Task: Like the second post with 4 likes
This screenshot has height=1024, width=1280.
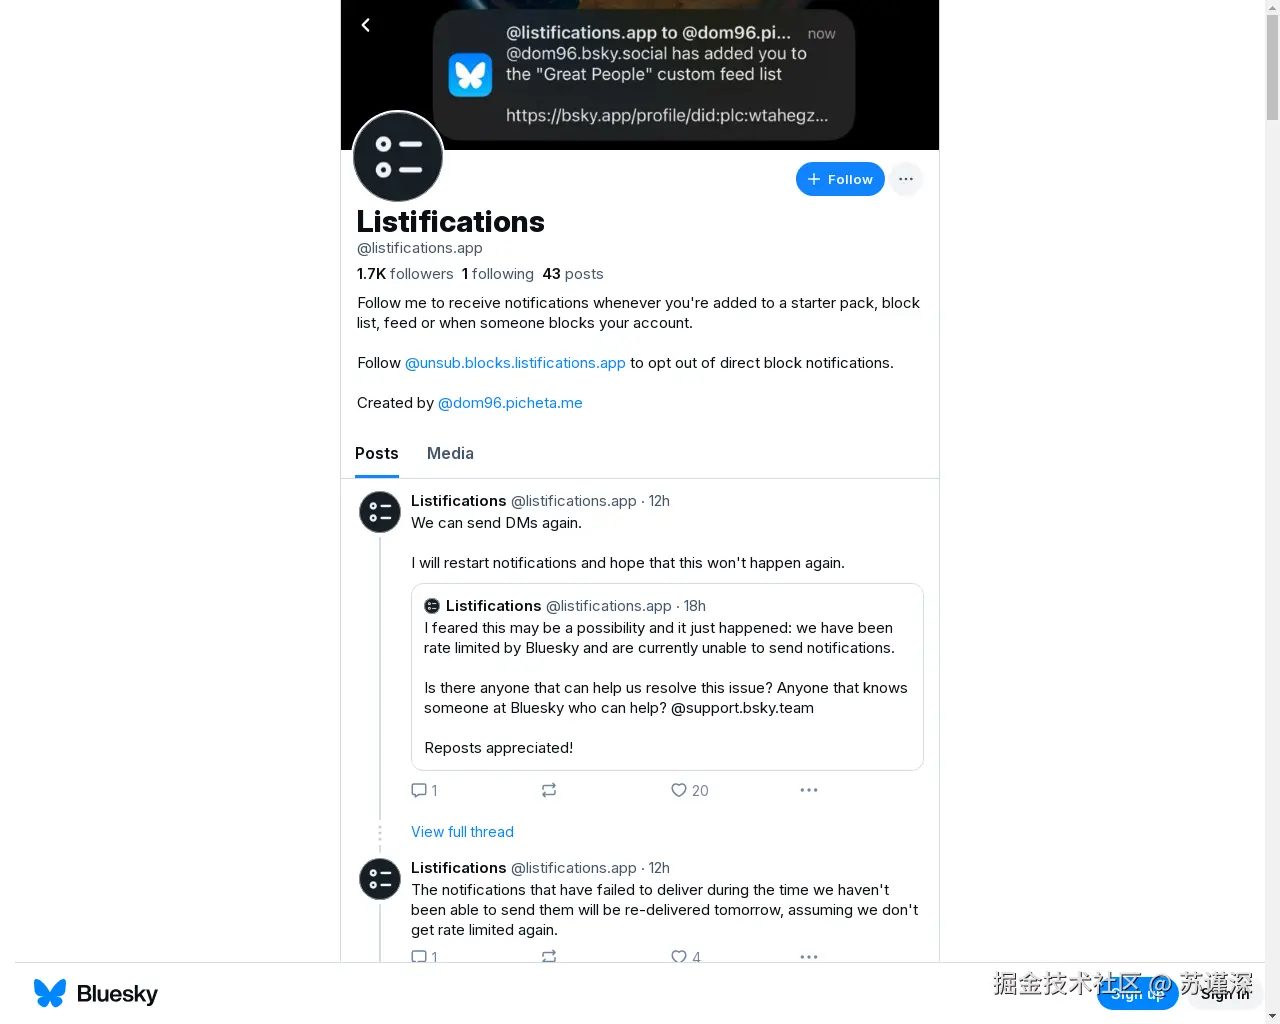Action: point(679,956)
